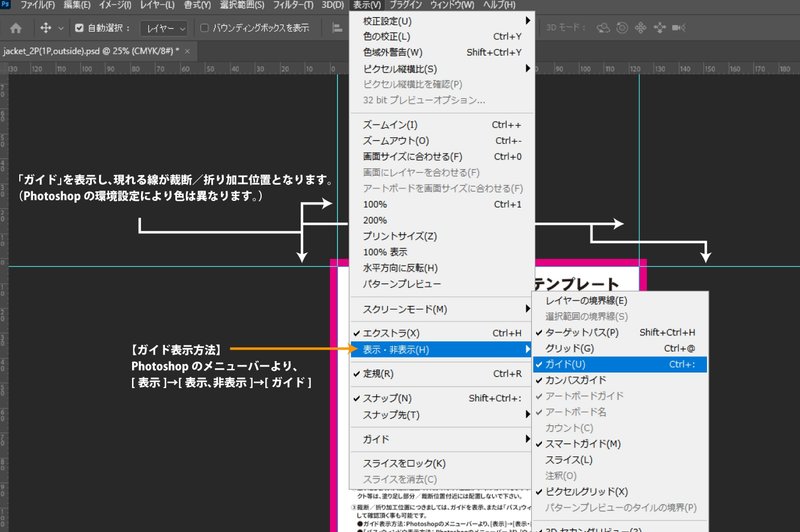Enable バウンディングボックスを表示 checkbox
Image resolution: width=800 pixels, height=532 pixels.
click(205, 28)
